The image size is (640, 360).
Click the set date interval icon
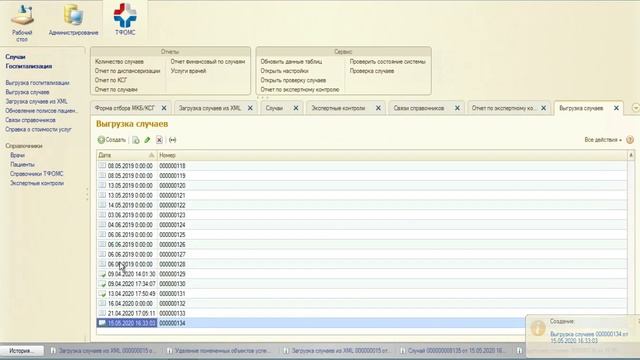[x=173, y=140]
